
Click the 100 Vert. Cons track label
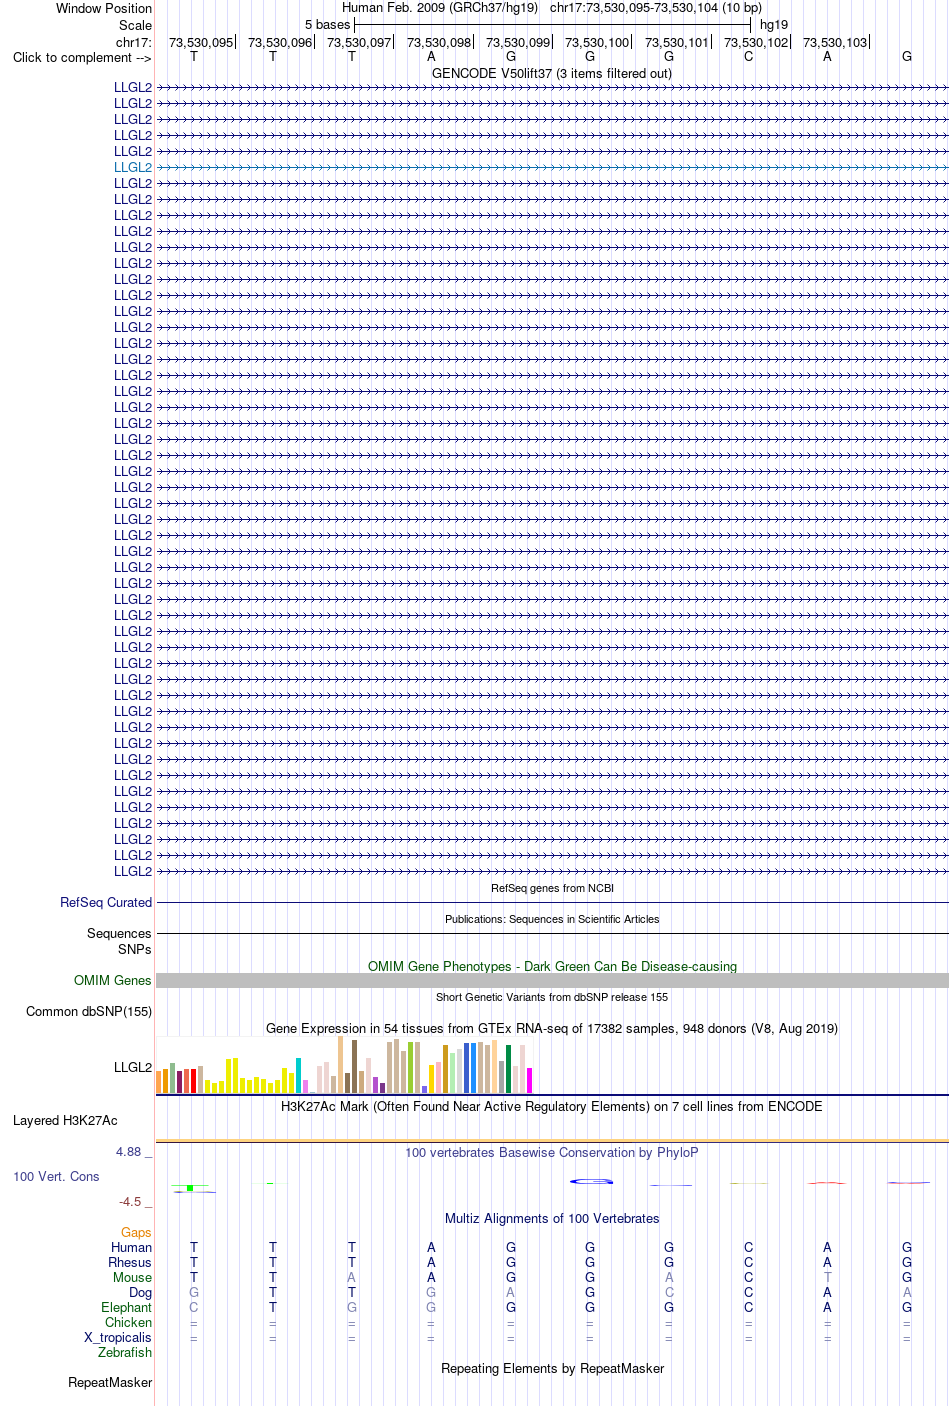[x=56, y=1176]
